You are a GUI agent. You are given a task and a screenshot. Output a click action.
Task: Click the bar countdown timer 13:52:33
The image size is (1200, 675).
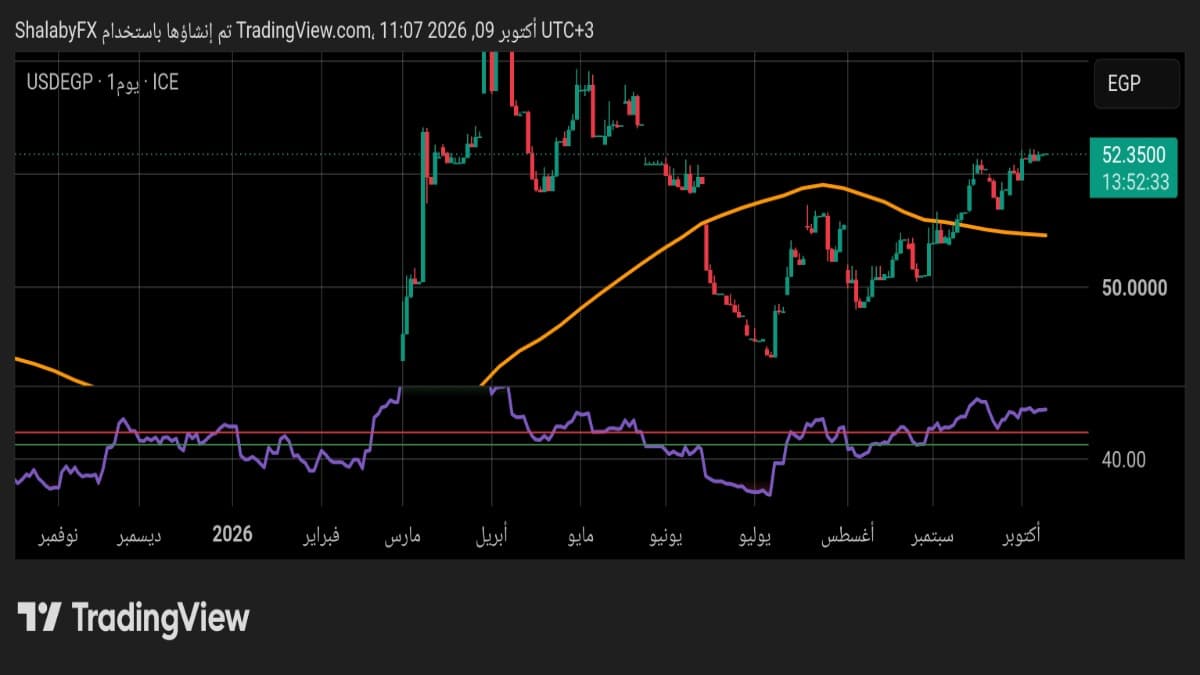tap(1135, 181)
